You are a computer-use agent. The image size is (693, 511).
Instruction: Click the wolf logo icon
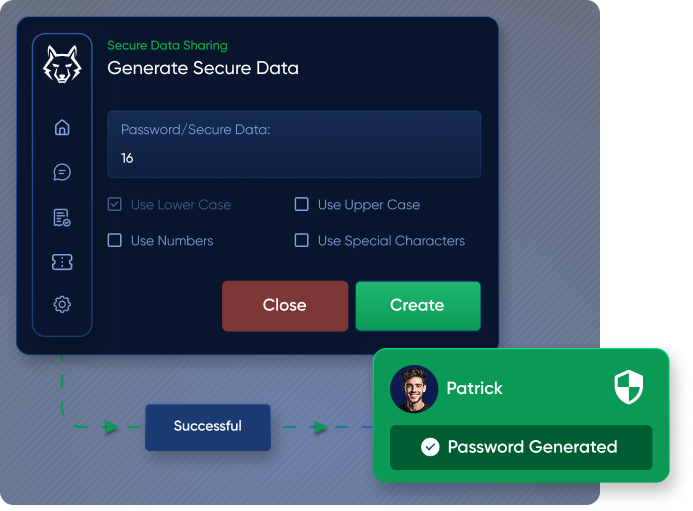[62, 66]
